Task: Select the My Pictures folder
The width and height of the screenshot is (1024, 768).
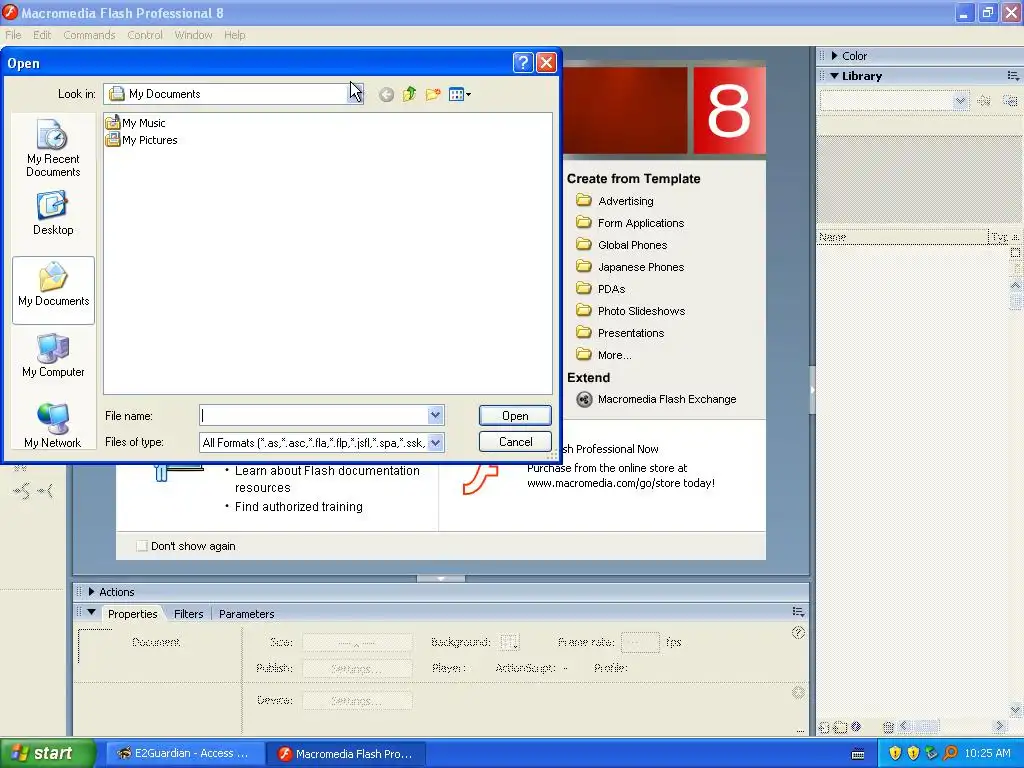Action: (x=142, y=140)
